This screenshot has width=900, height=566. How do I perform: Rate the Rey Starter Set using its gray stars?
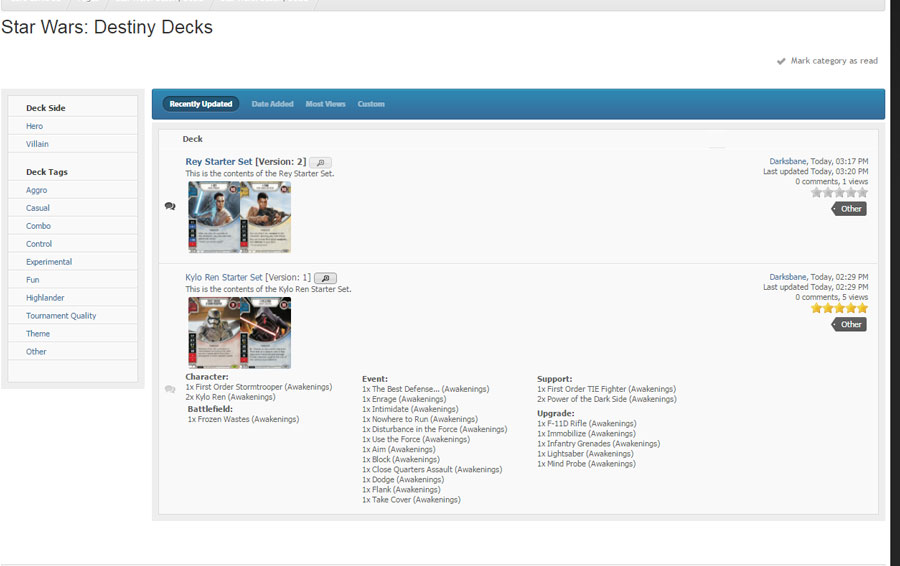click(x=839, y=193)
